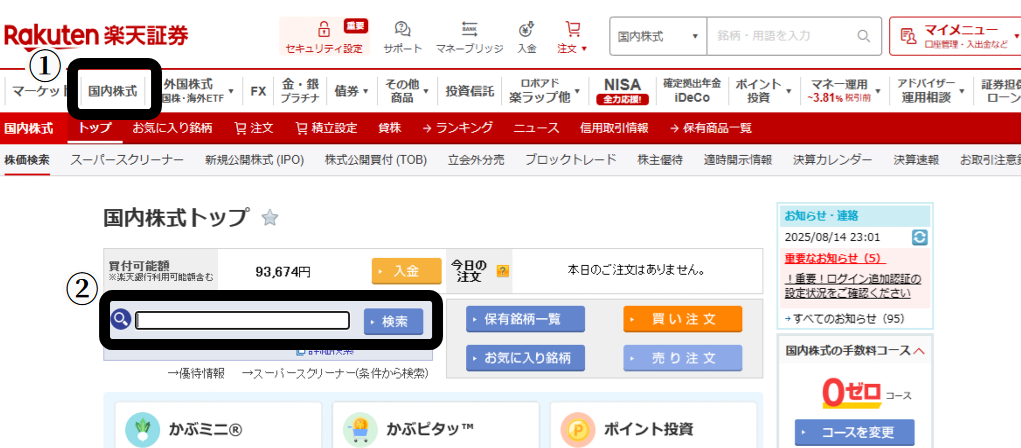Click the orange 入金 button
The height and width of the screenshot is (448, 1021).
coord(406,271)
